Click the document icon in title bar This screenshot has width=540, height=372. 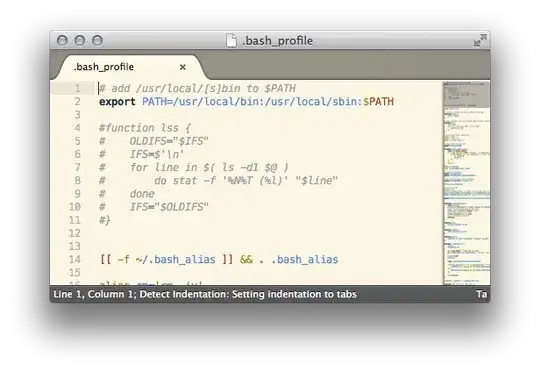click(231, 41)
